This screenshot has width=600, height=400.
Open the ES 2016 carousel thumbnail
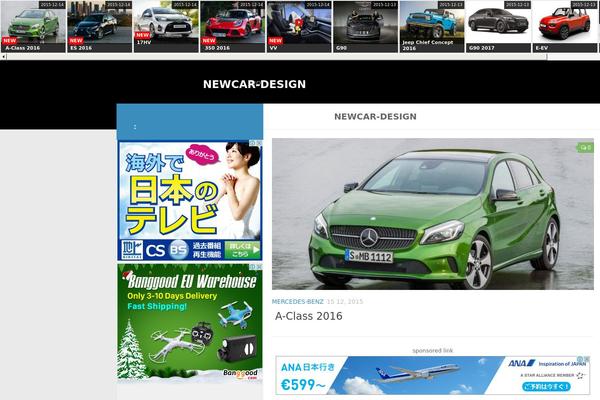pyautogui.click(x=99, y=26)
